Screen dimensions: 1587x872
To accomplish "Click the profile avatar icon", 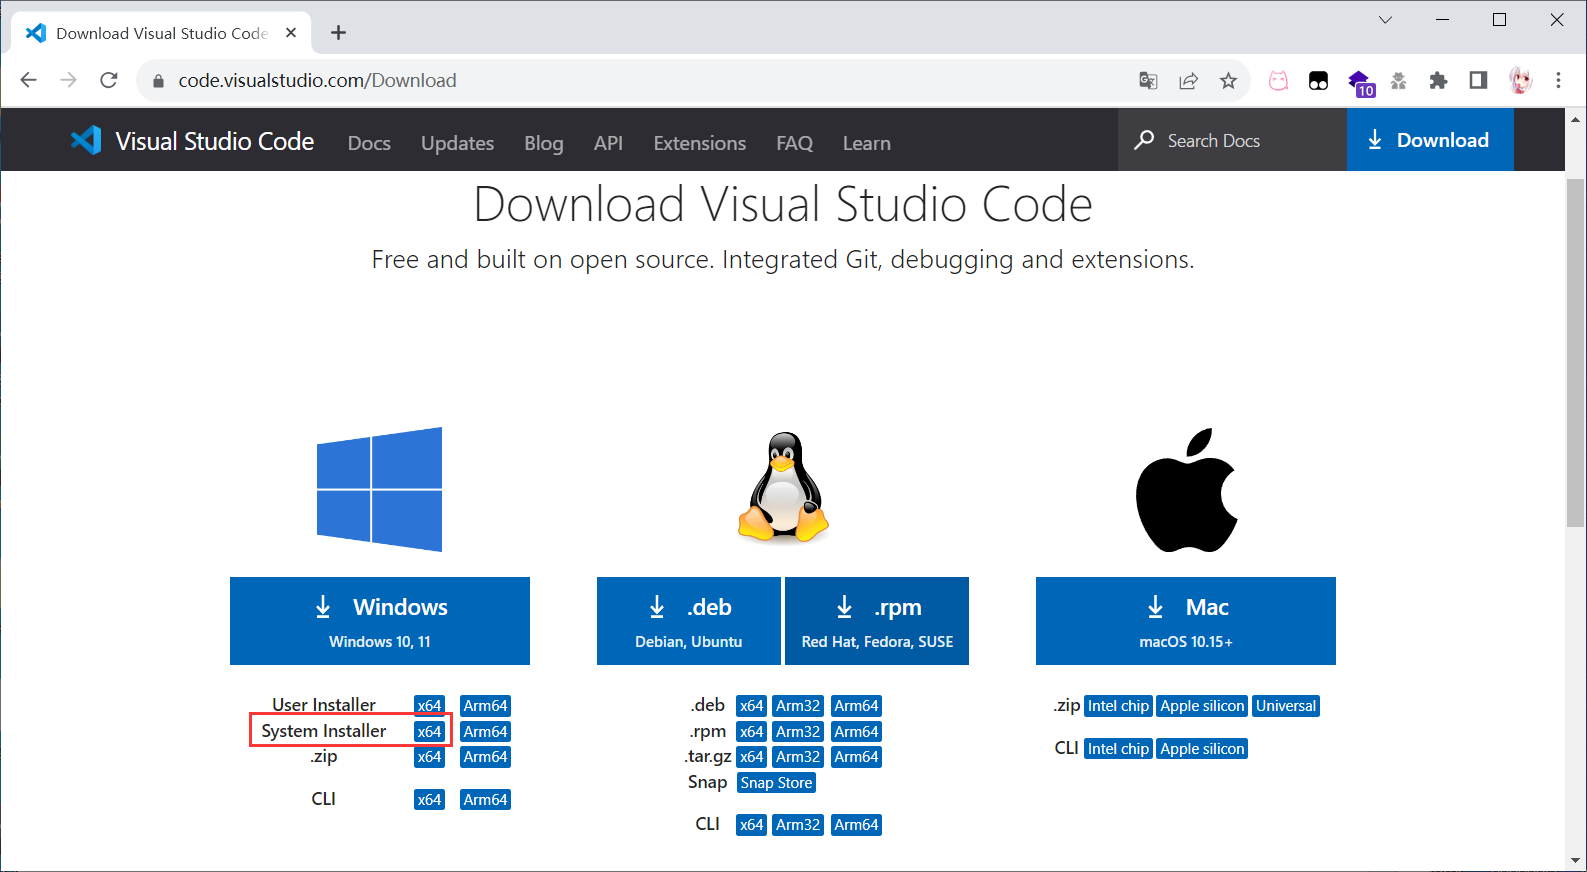I will tap(1520, 81).
